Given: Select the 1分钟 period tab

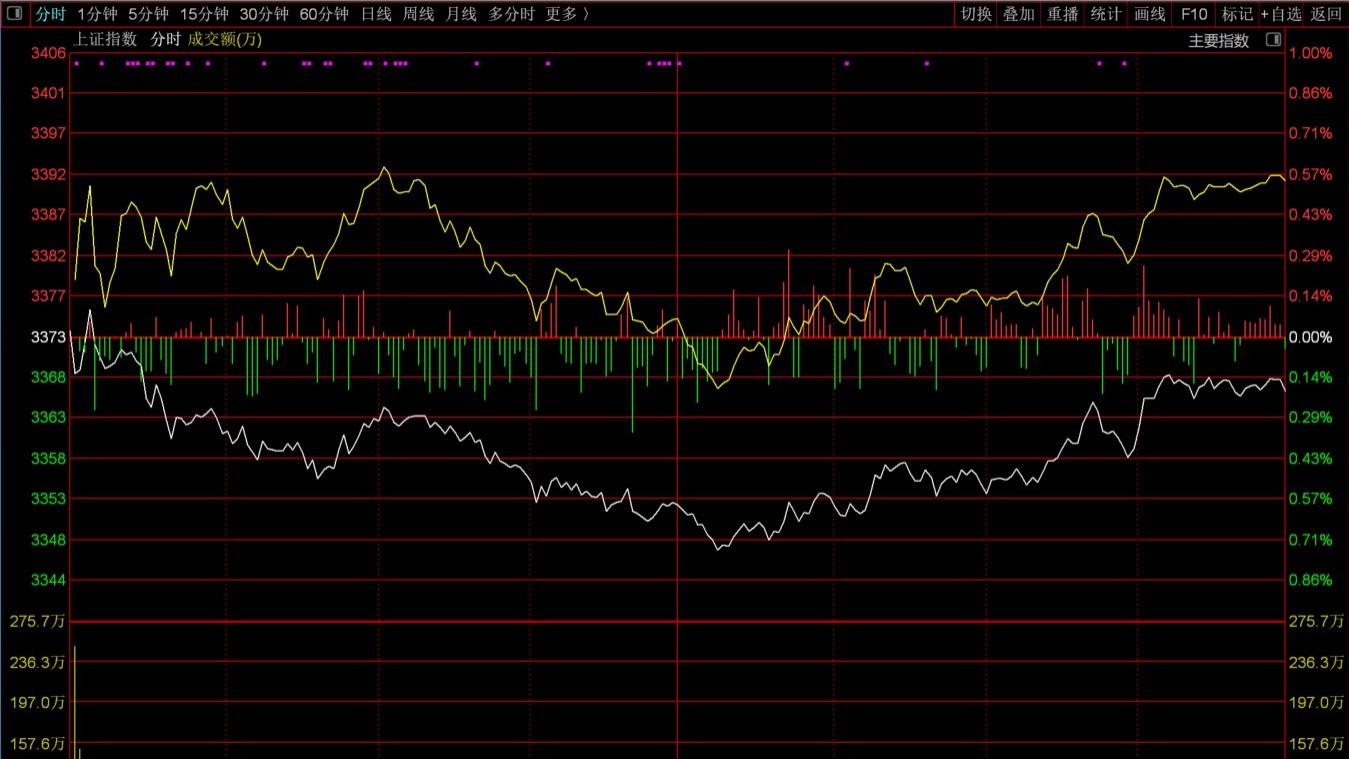Looking at the screenshot, I should point(97,14).
